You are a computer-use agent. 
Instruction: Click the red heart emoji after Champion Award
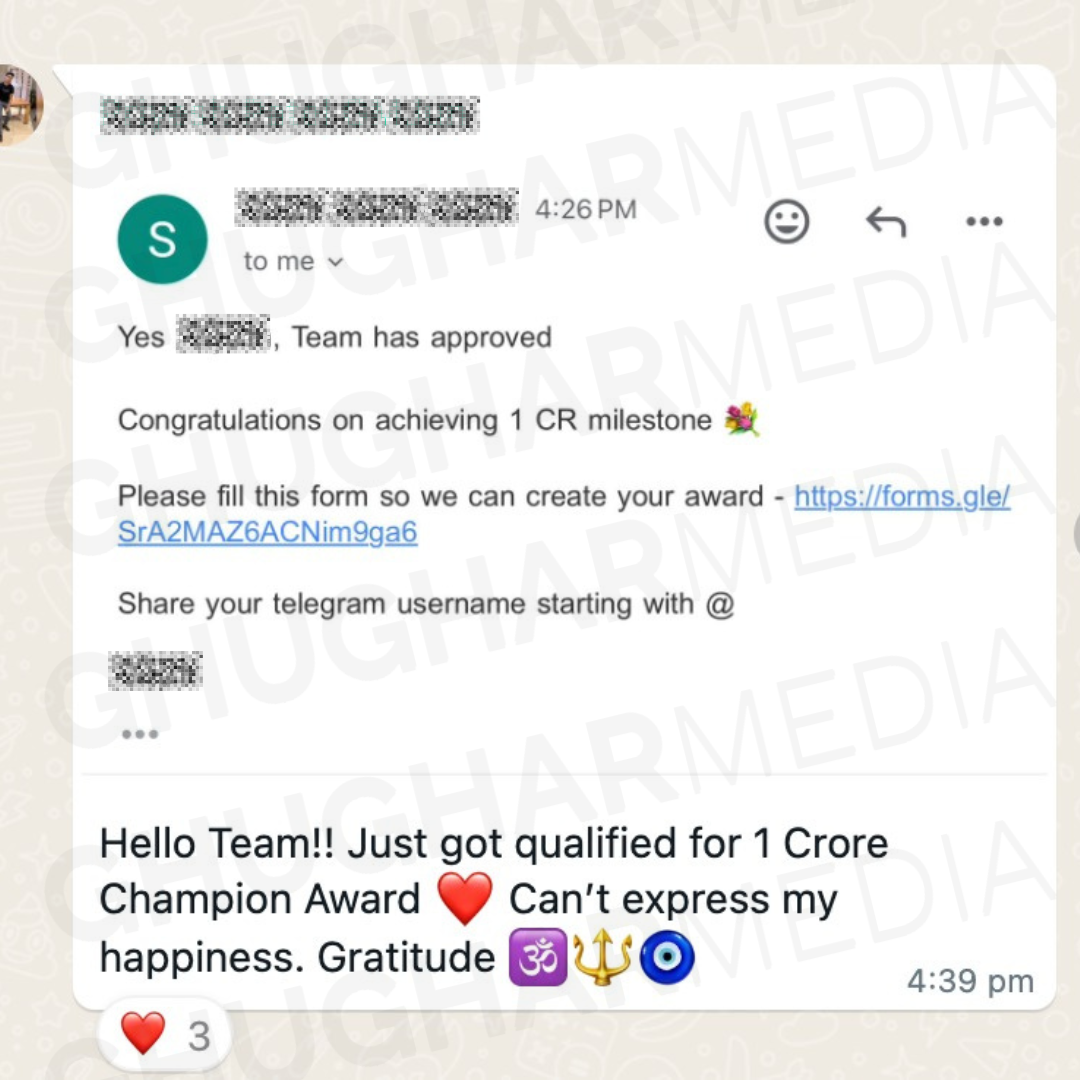[x=466, y=898]
